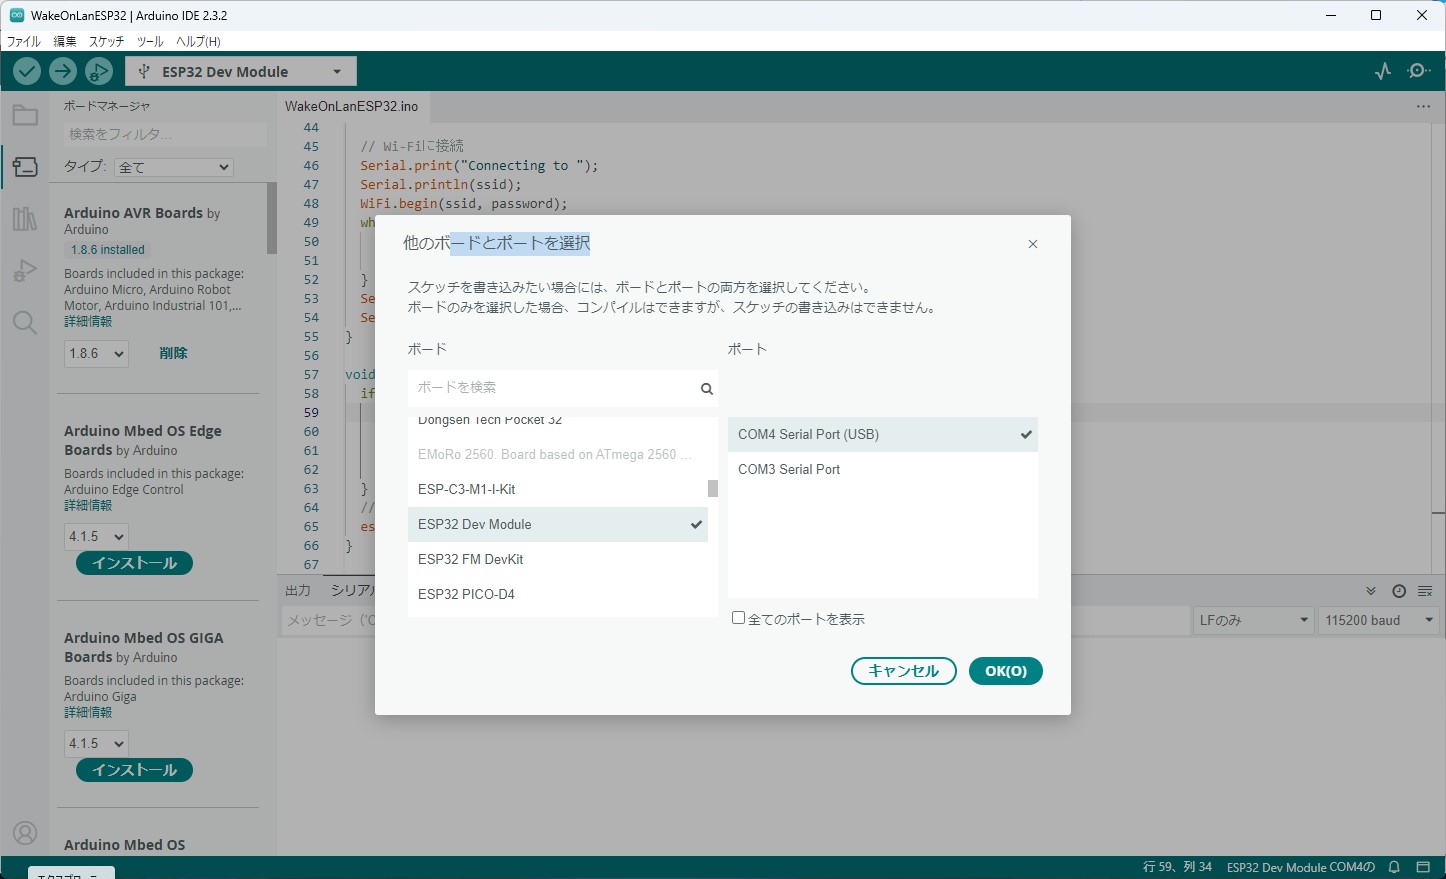Open notifications bell in status bar
The height and width of the screenshot is (879, 1446).
click(x=1394, y=867)
